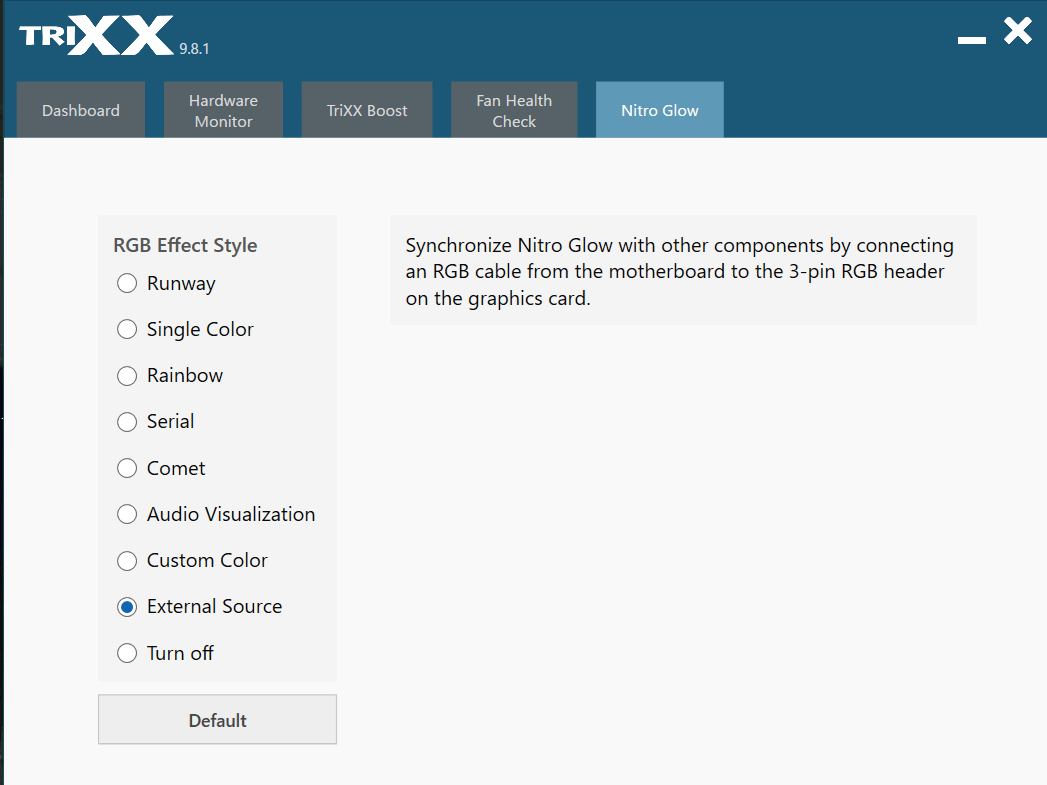Close the TriXX application window

(1018, 31)
